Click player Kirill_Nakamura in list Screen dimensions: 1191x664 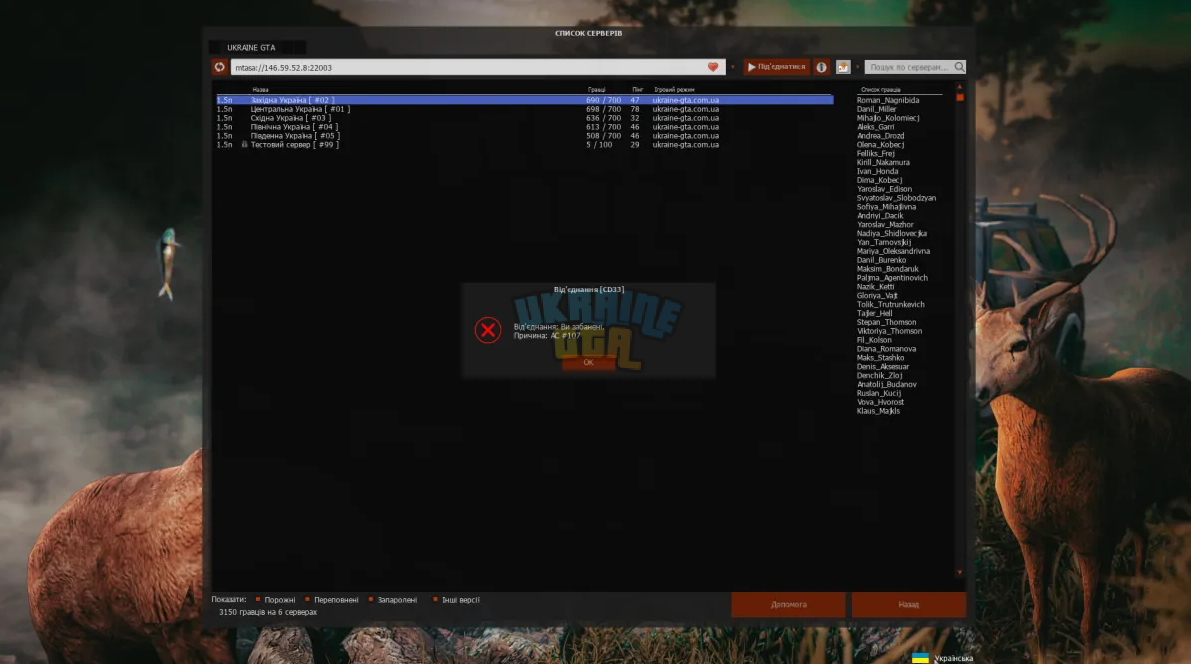point(883,162)
